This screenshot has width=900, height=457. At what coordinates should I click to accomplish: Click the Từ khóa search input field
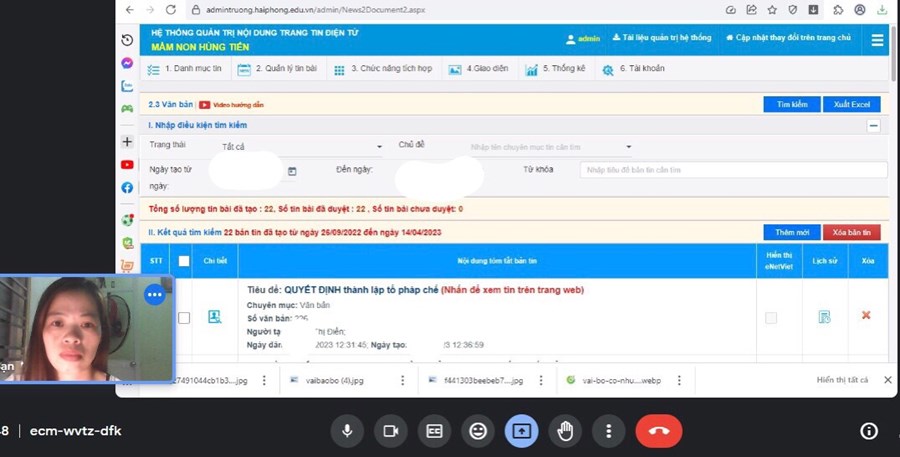coord(732,170)
